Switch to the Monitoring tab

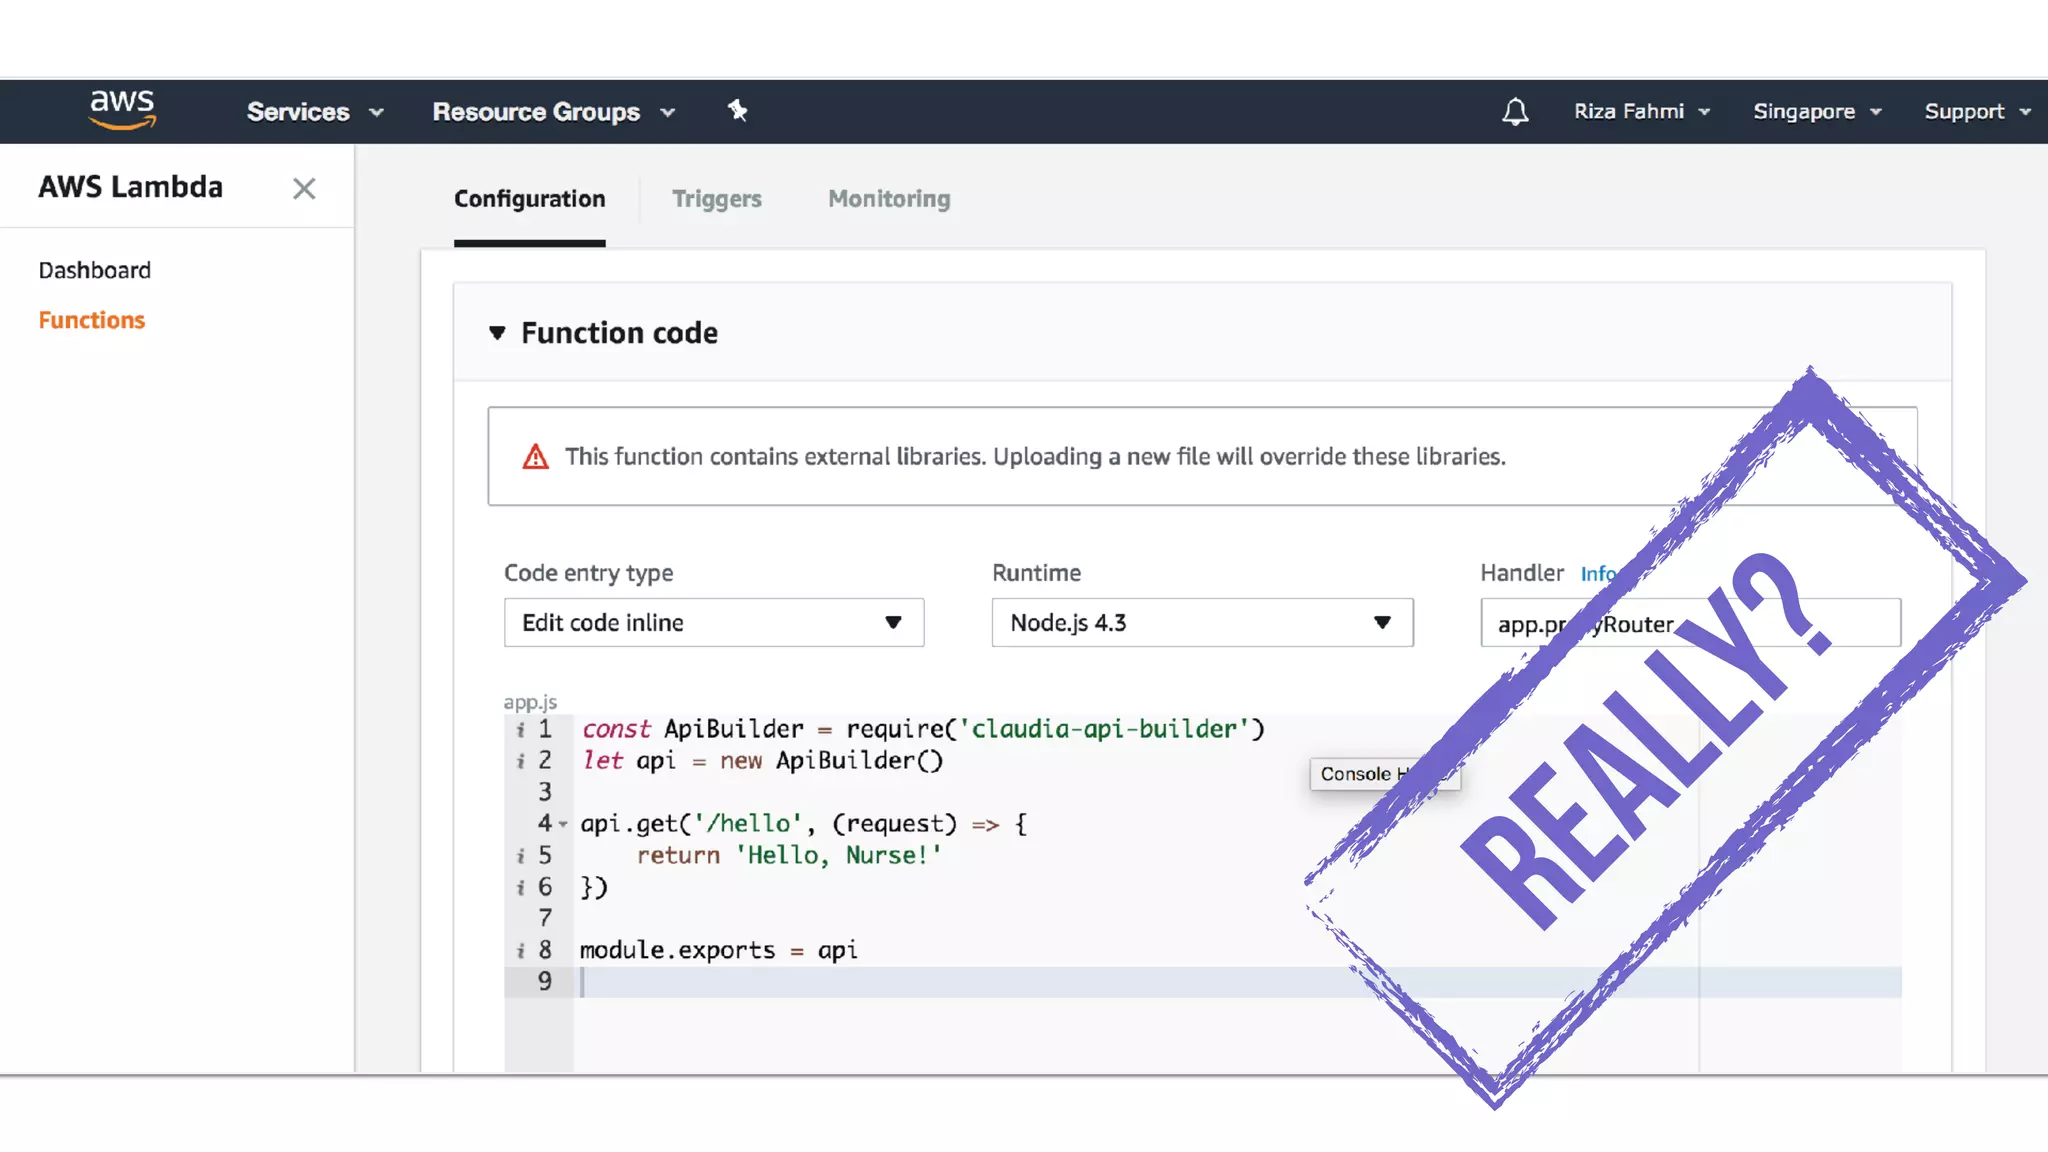888,199
